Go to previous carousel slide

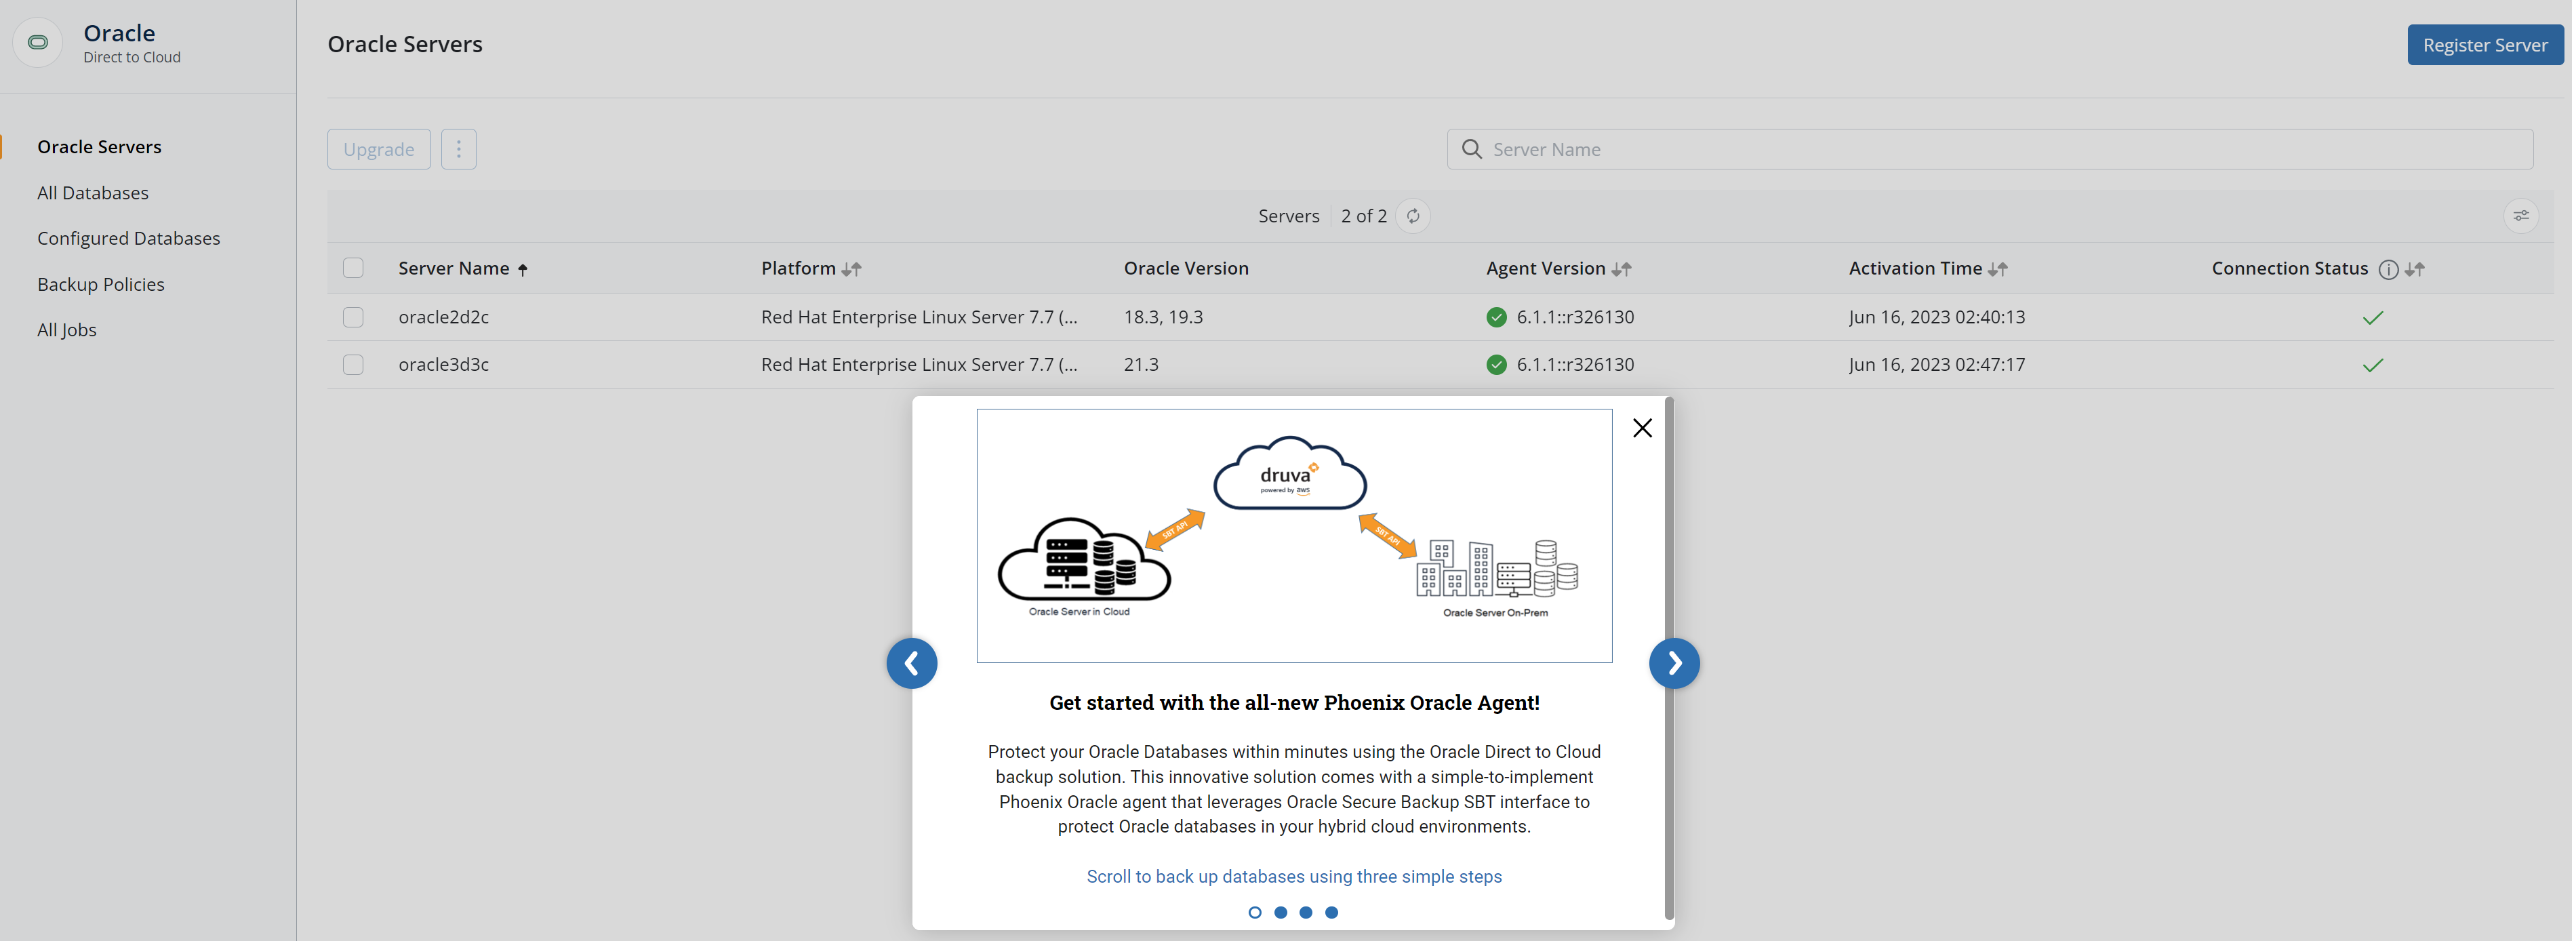click(x=913, y=664)
